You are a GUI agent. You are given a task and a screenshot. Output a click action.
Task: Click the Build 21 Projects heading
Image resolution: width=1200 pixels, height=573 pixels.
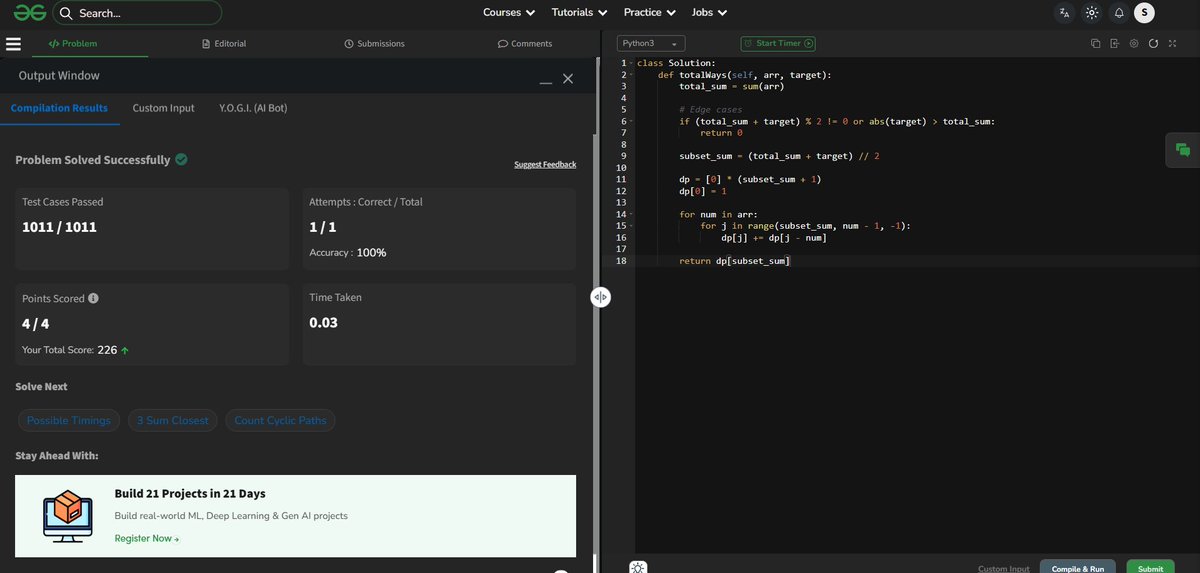(190, 494)
